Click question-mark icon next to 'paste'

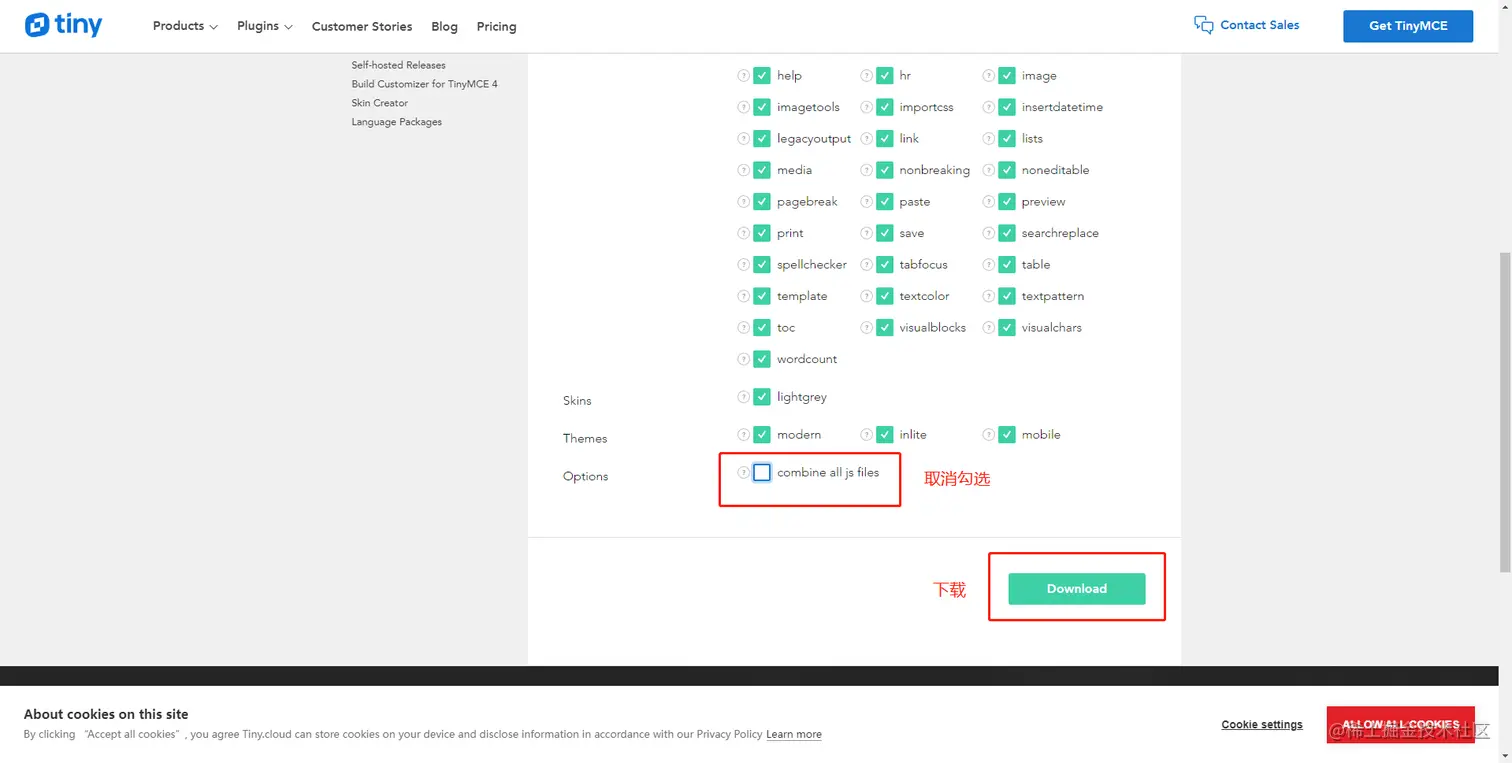[866, 201]
